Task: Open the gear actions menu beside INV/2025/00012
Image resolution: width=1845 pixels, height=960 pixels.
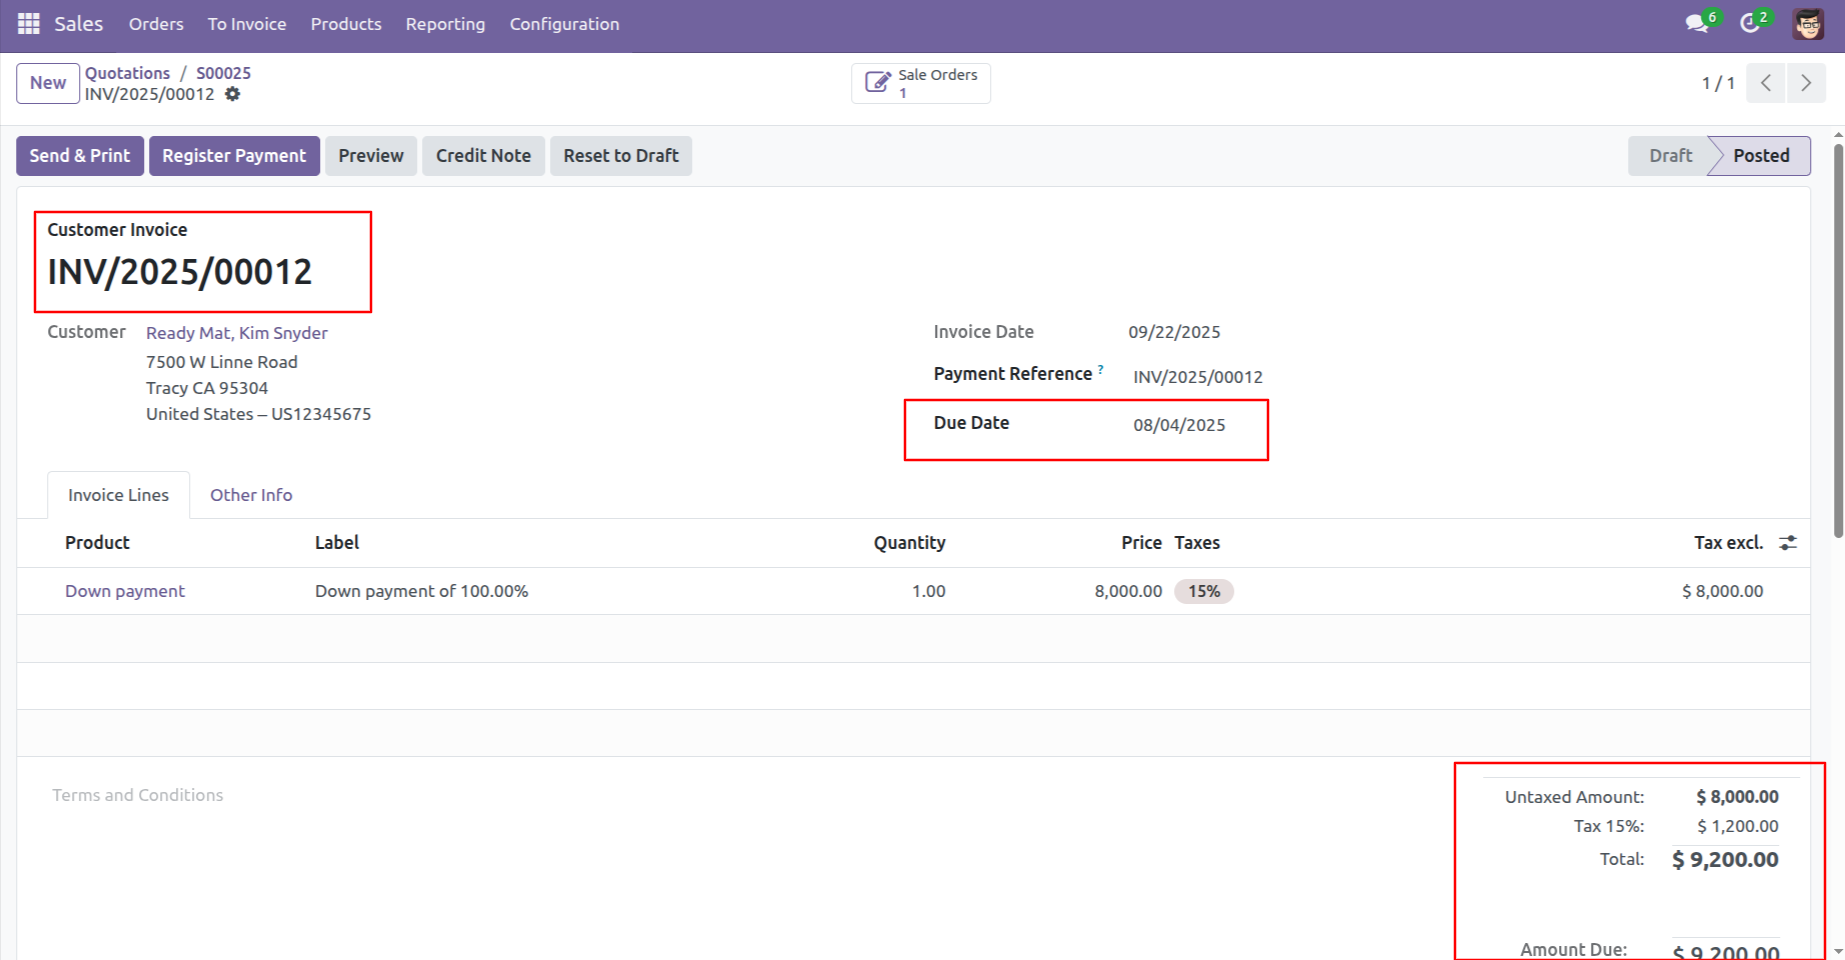Action: 233,94
